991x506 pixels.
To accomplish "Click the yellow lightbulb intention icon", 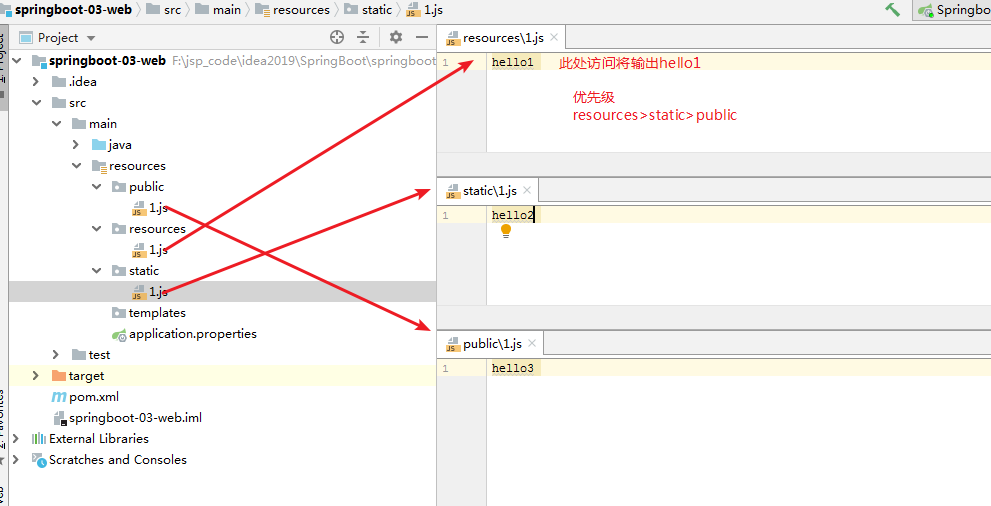I will pyautogui.click(x=506, y=231).
